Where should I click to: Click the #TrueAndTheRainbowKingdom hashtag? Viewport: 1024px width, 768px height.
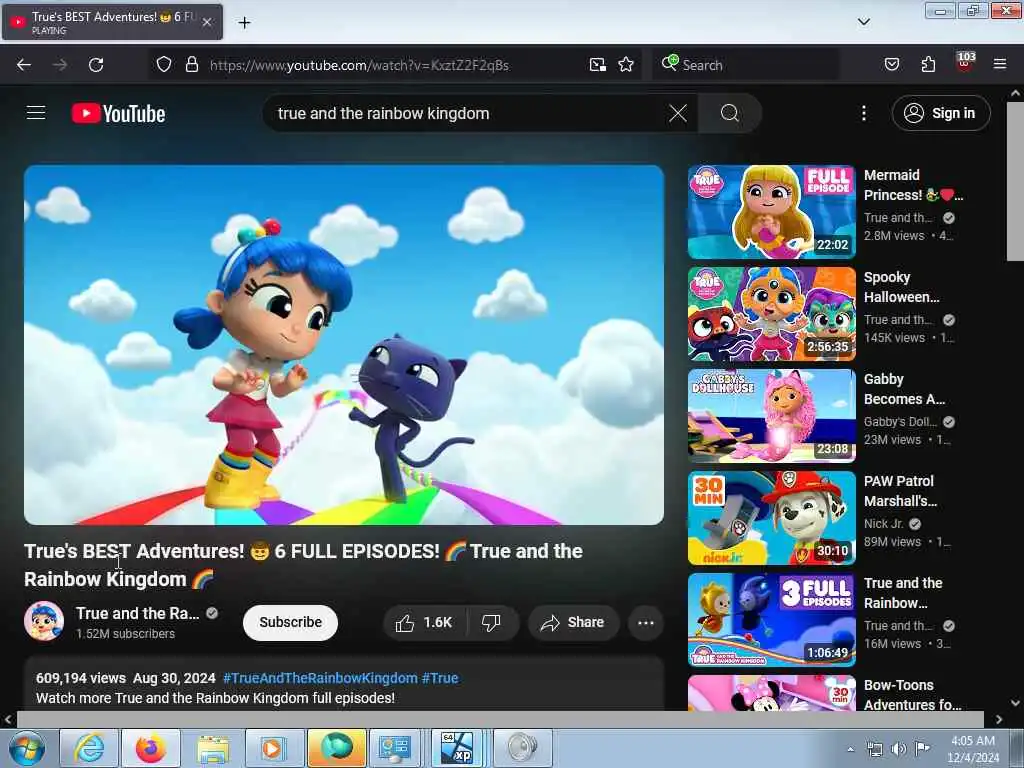(x=320, y=678)
